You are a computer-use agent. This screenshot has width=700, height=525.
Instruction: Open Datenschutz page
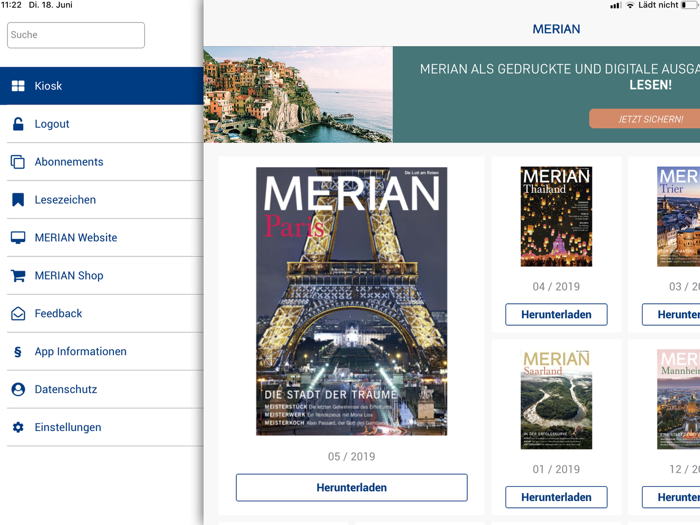click(x=102, y=389)
